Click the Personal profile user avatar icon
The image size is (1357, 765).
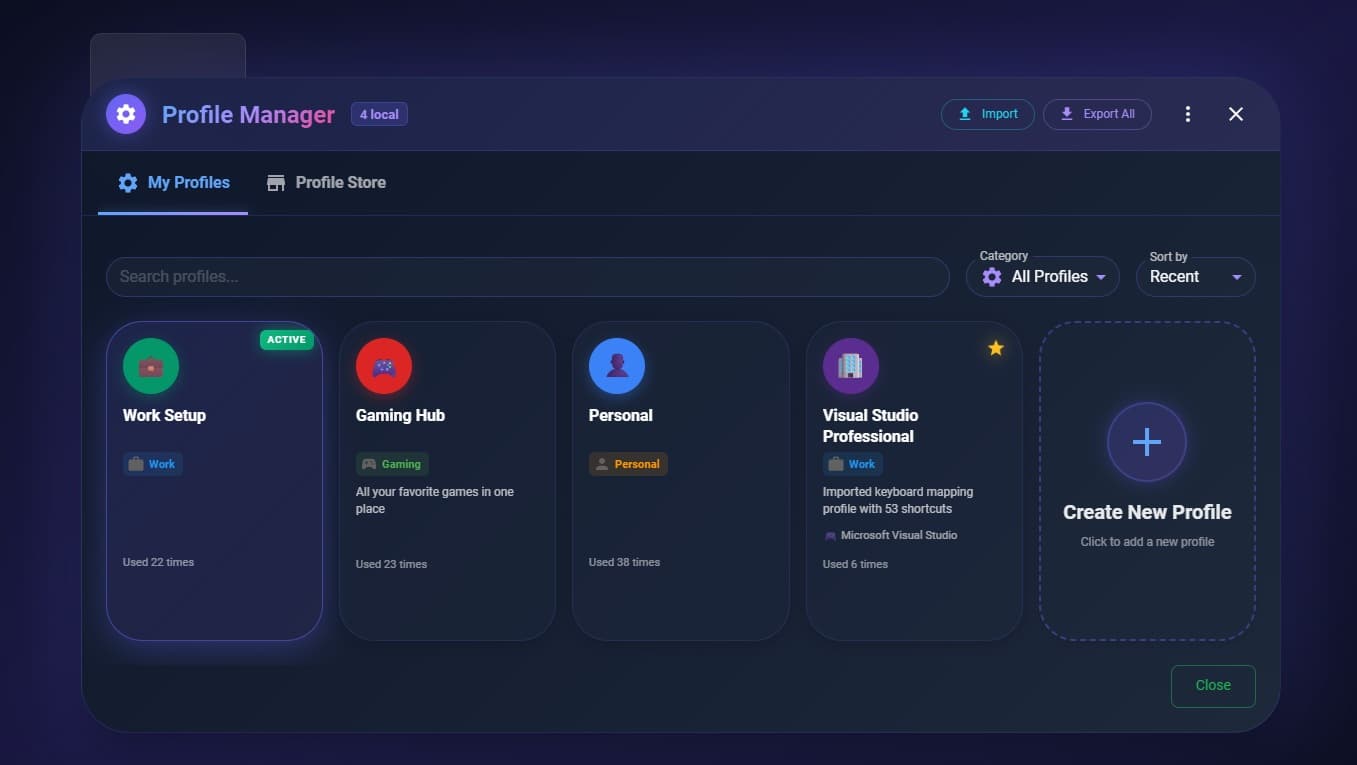617,365
